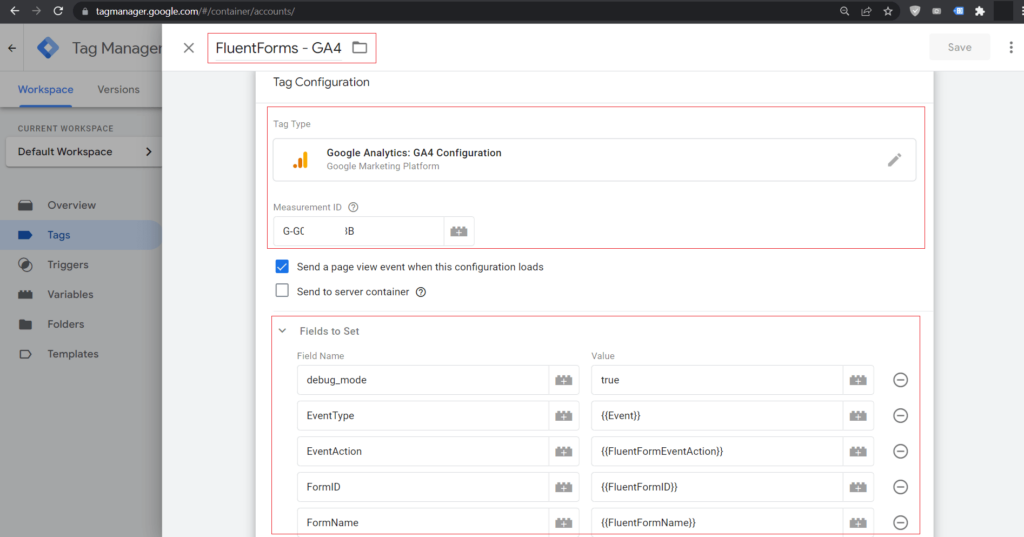Click the FormName field name input
Image resolution: width=1024 pixels, height=537 pixels.
point(423,523)
